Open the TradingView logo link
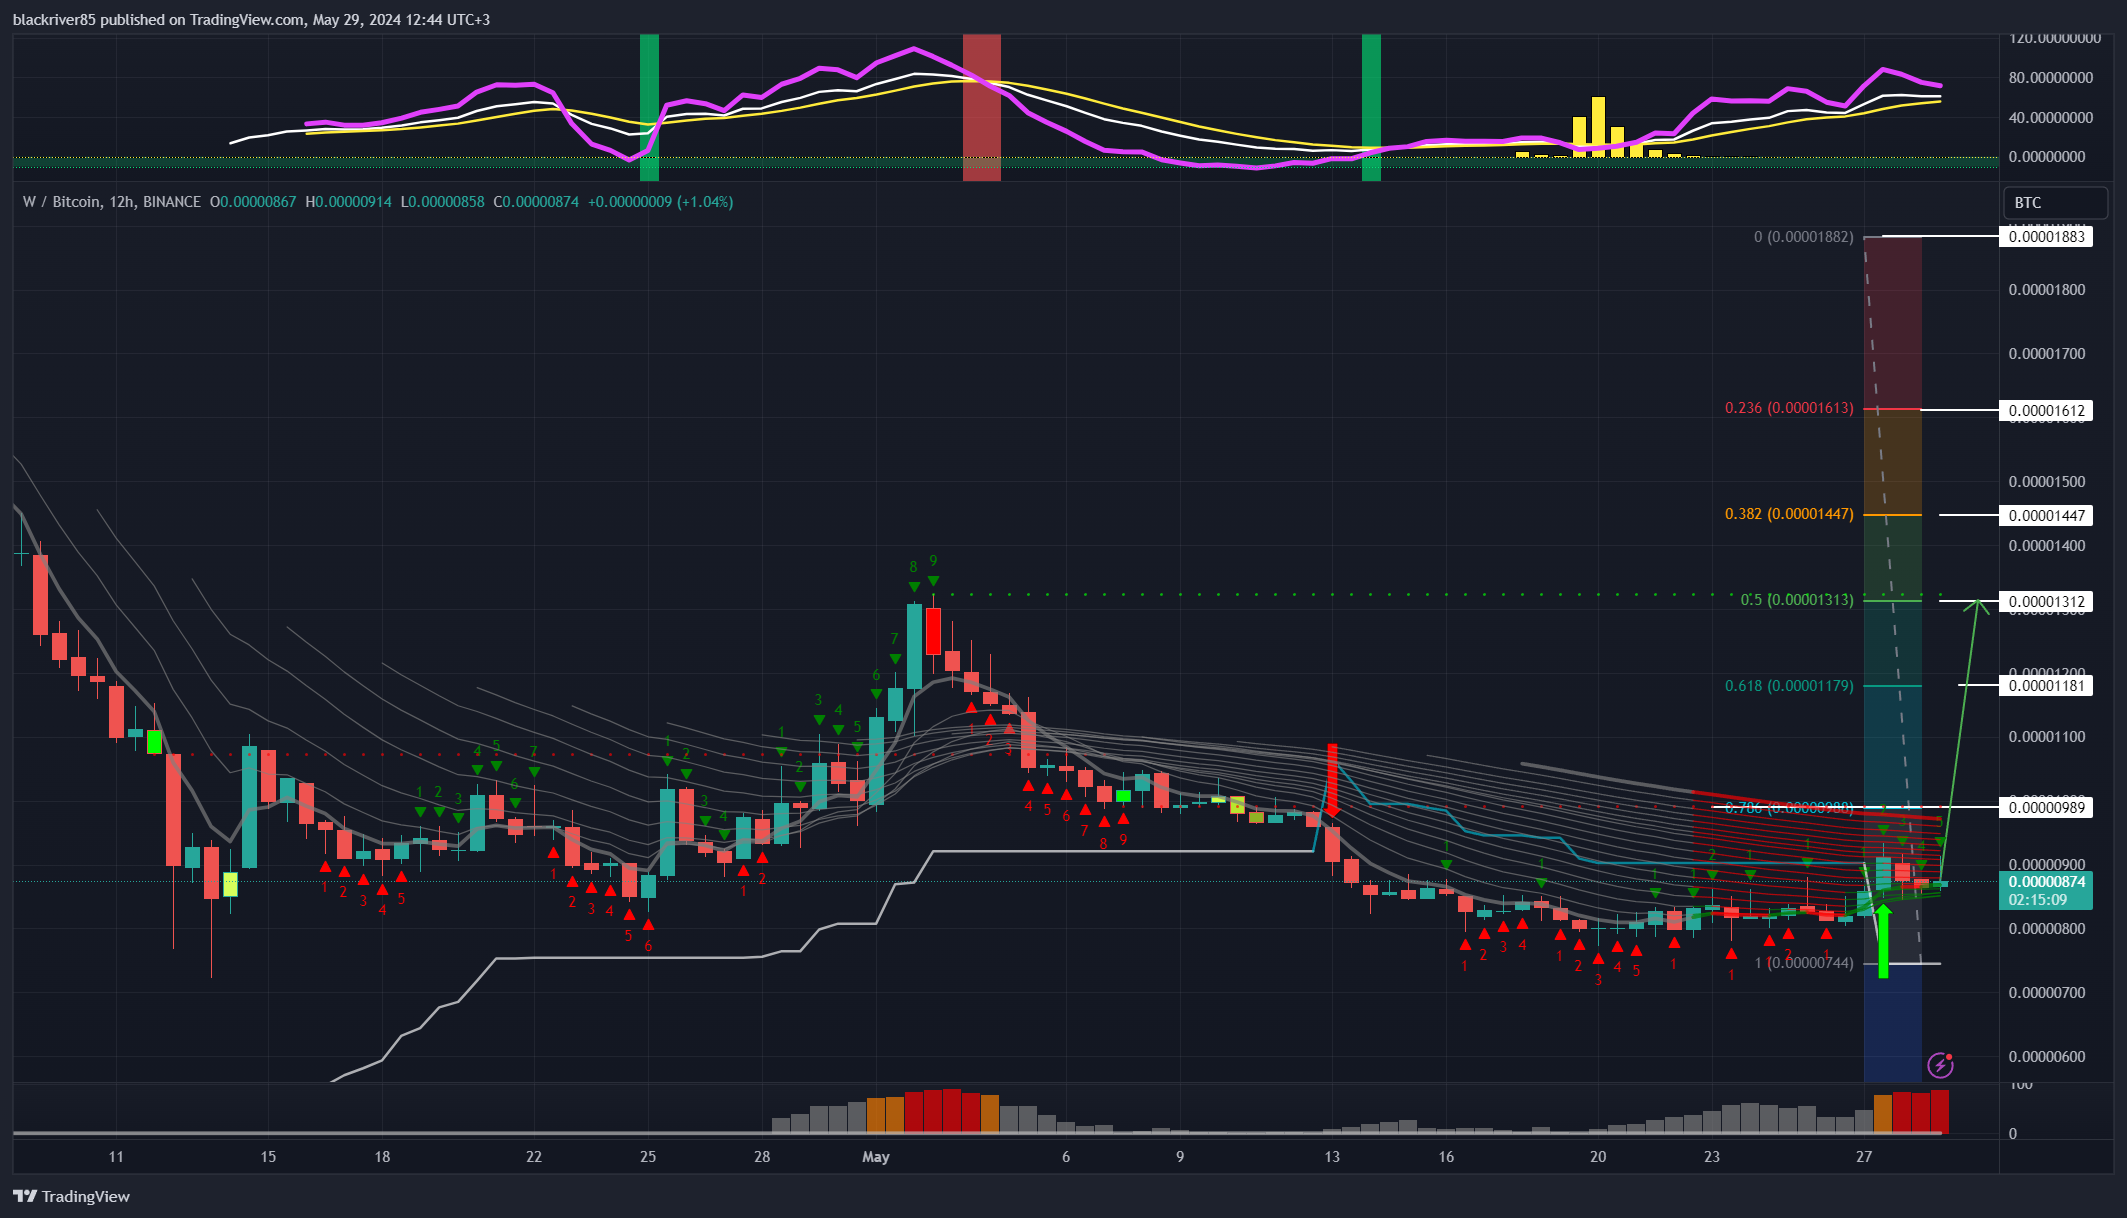Image resolution: width=2127 pixels, height=1218 pixels. (x=72, y=1196)
